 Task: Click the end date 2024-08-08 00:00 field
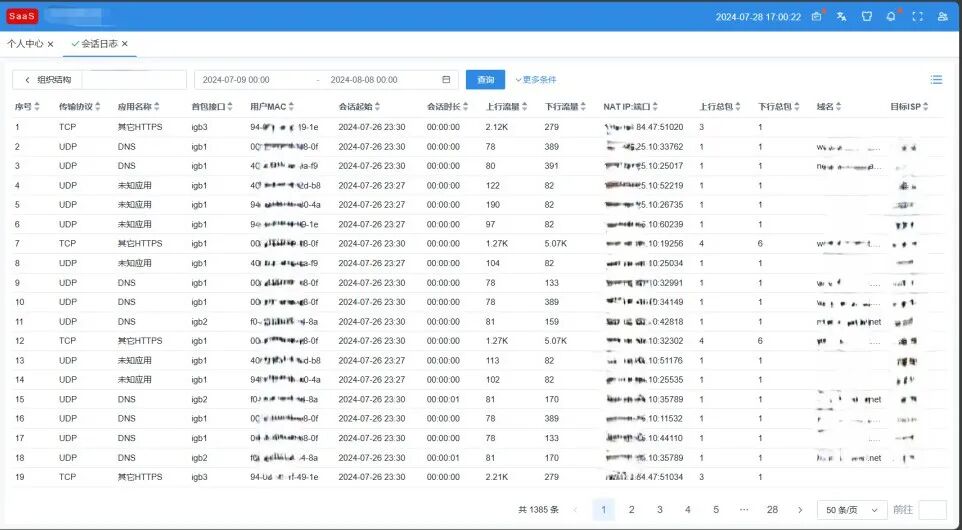point(364,80)
